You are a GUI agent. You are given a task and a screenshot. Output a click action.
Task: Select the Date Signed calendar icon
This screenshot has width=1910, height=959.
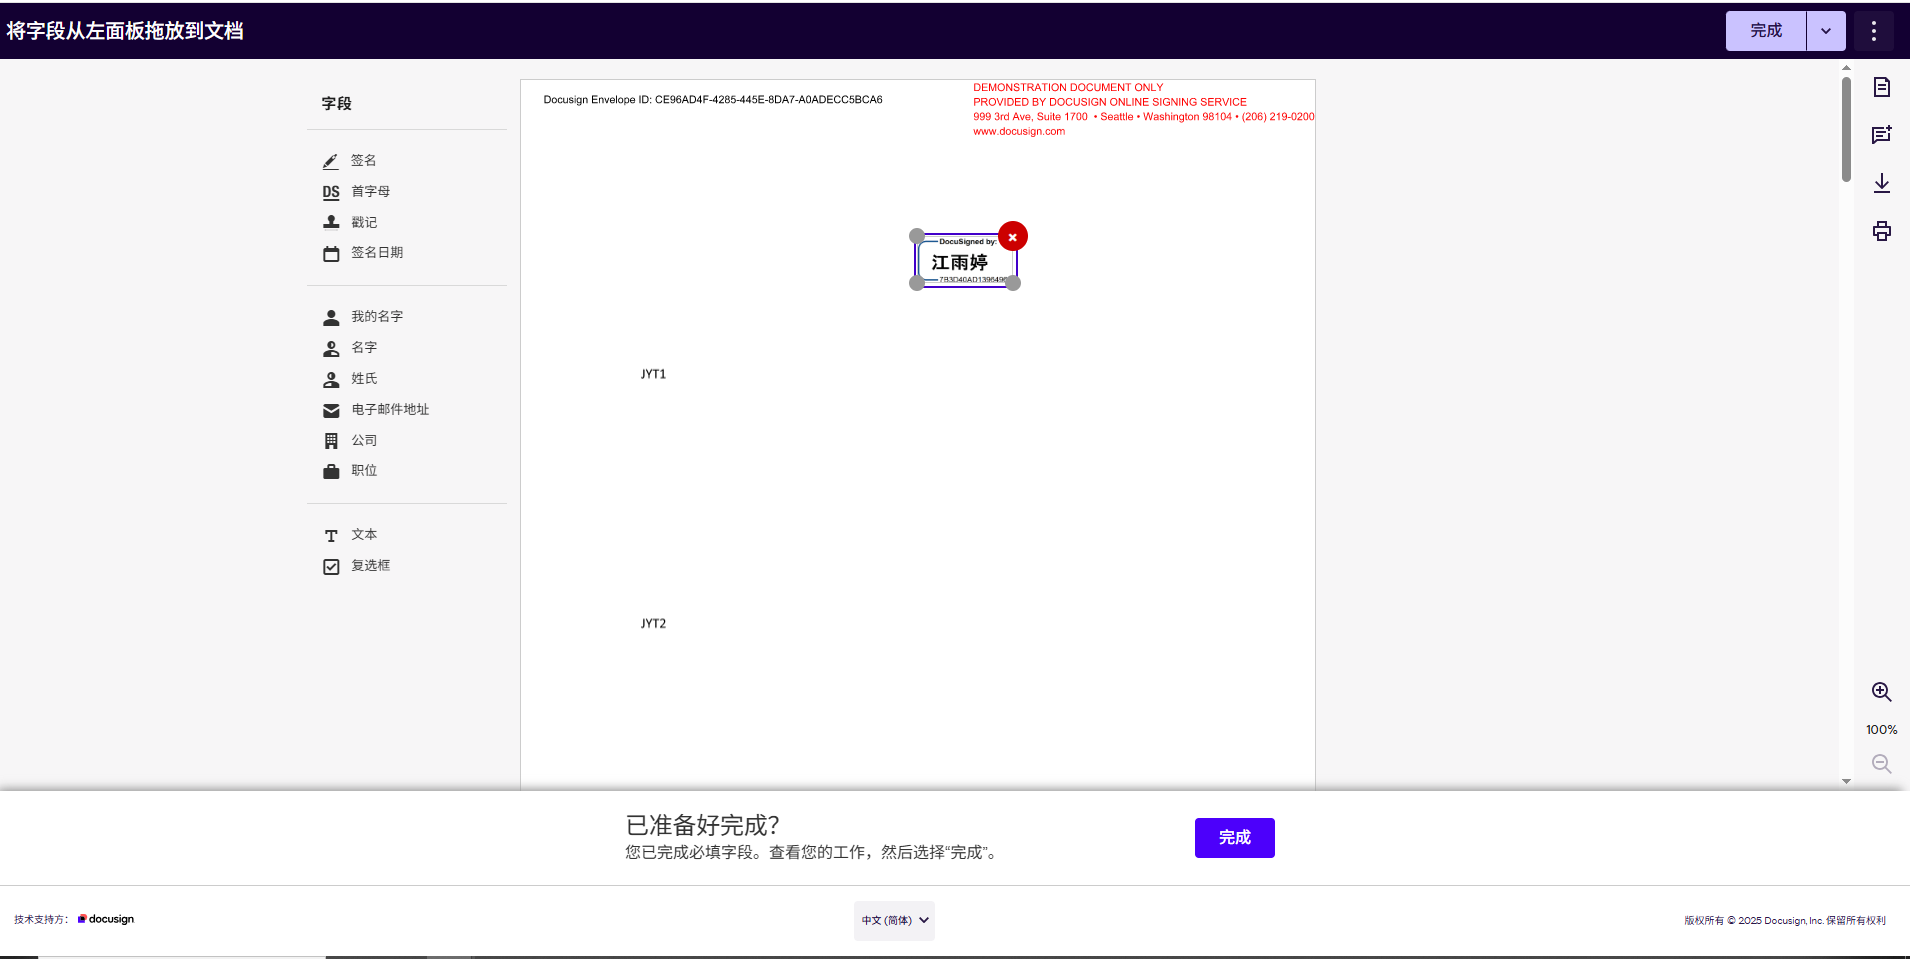pos(331,253)
